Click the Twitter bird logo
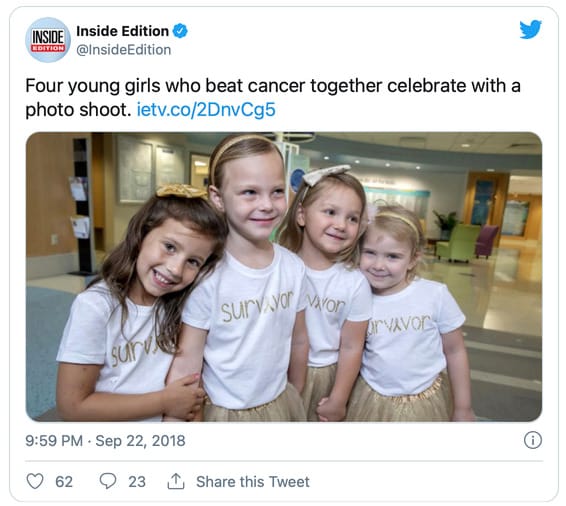The width and height of the screenshot is (566, 506). pos(530,30)
